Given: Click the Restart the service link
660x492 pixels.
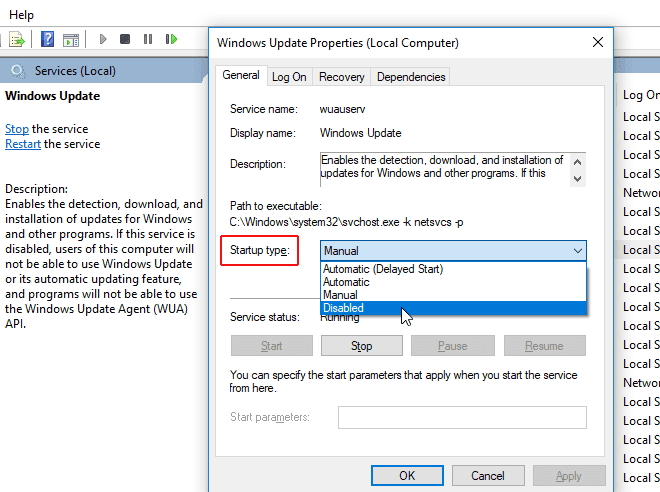Looking at the screenshot, I should [x=23, y=144].
